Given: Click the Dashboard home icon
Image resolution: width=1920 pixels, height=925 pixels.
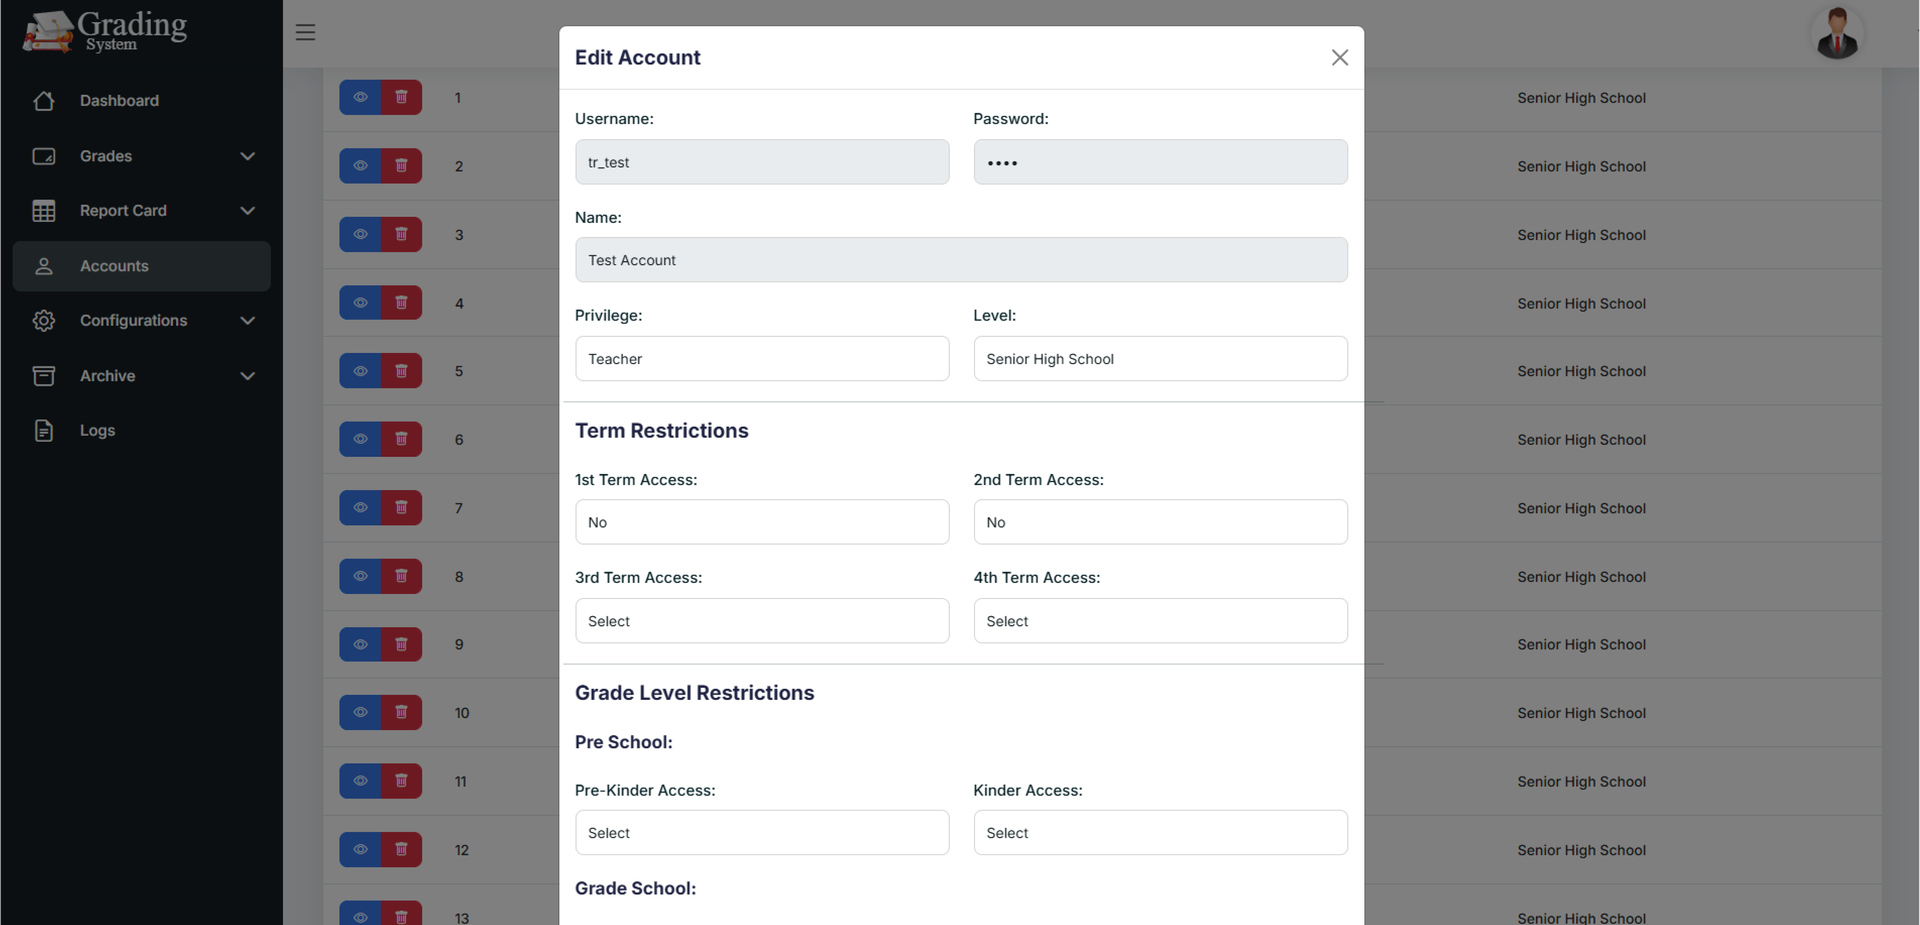Looking at the screenshot, I should tap(44, 101).
